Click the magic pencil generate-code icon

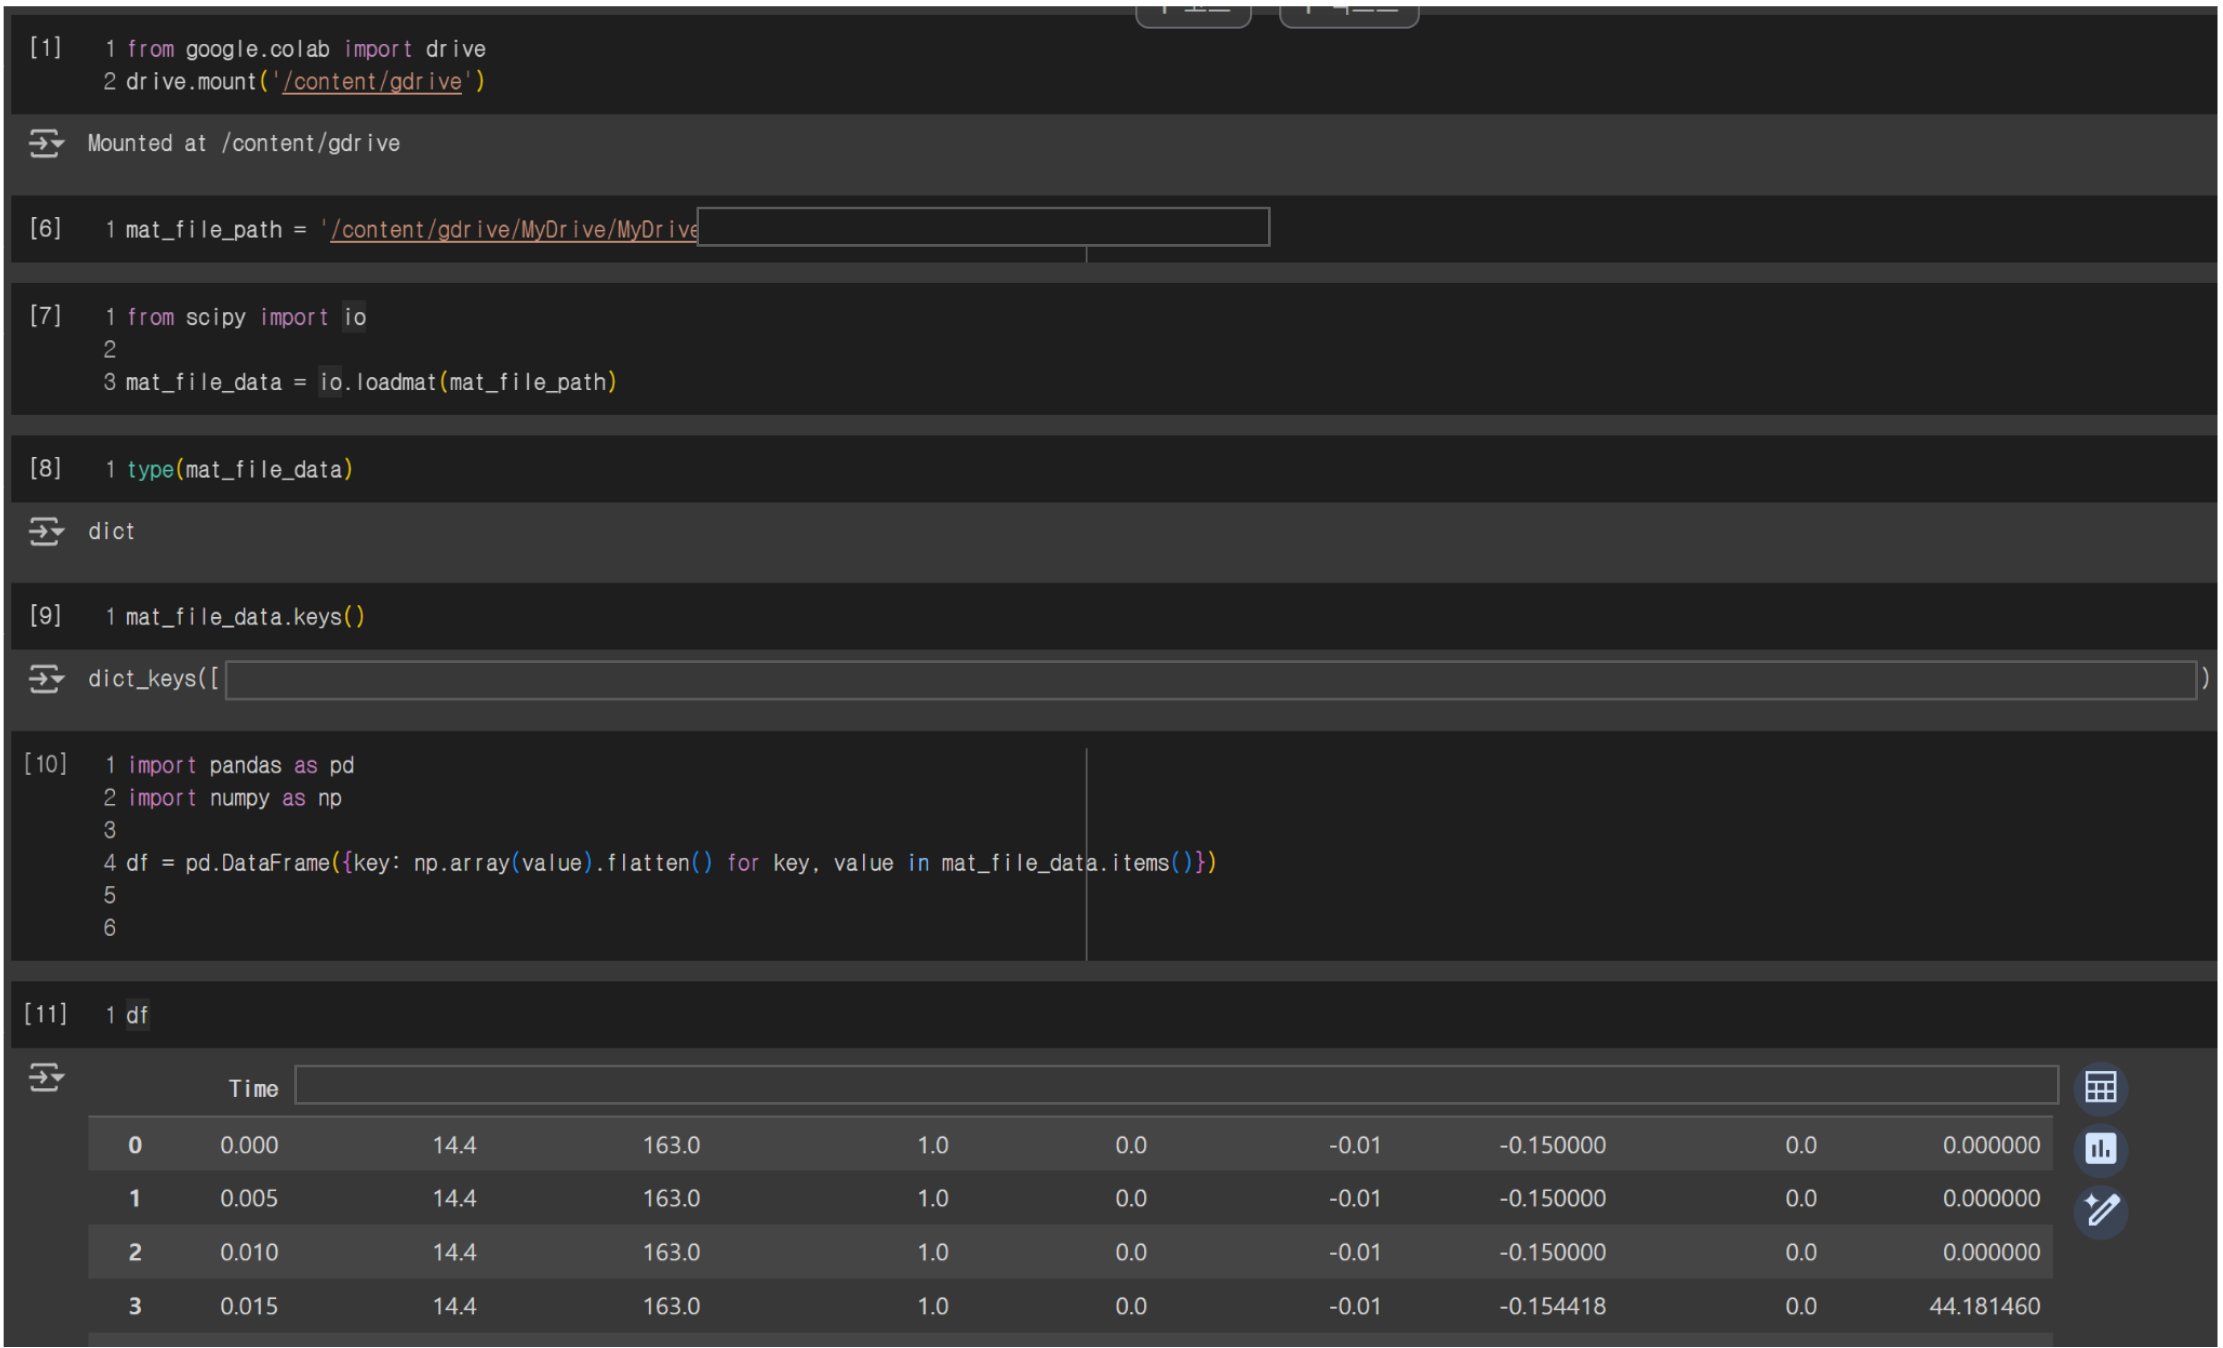(x=2099, y=1211)
